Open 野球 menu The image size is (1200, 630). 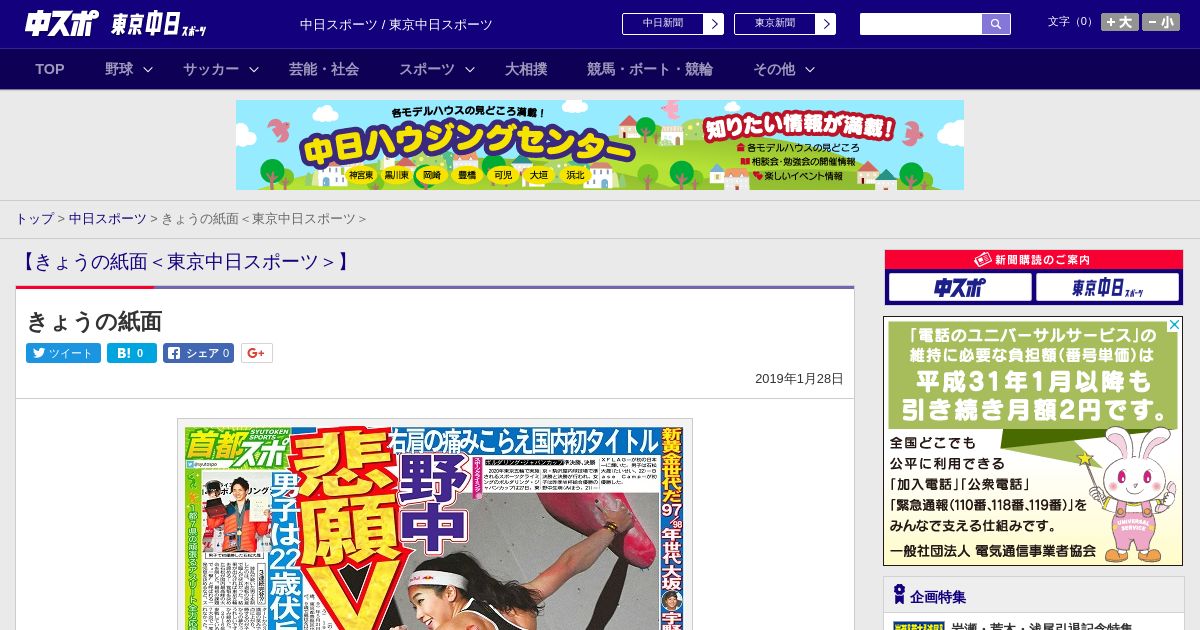[x=119, y=69]
